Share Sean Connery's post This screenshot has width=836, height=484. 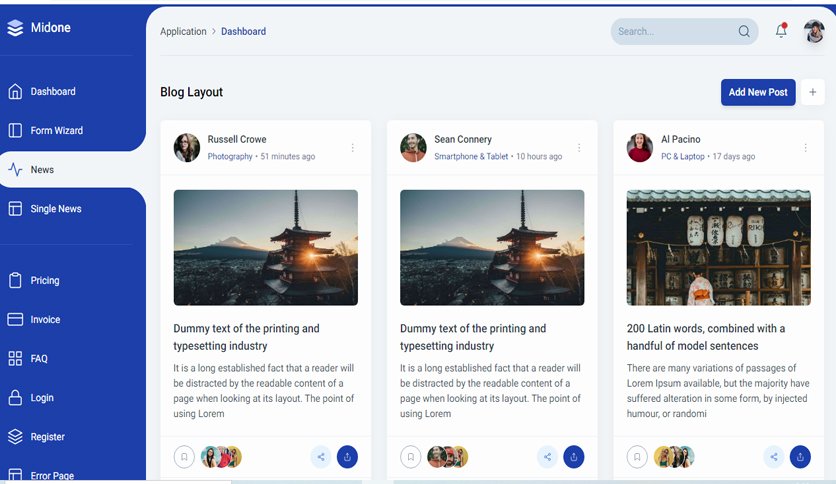pyautogui.click(x=548, y=457)
